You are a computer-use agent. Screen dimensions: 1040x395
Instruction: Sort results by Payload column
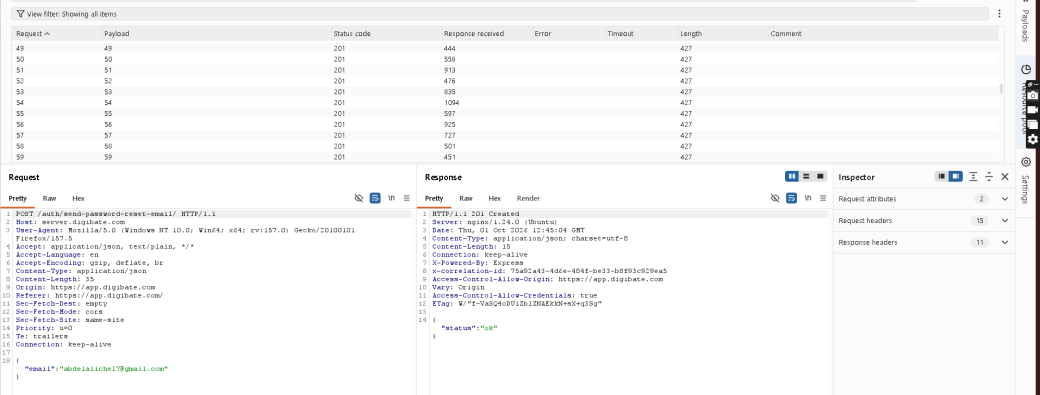[x=216, y=34]
